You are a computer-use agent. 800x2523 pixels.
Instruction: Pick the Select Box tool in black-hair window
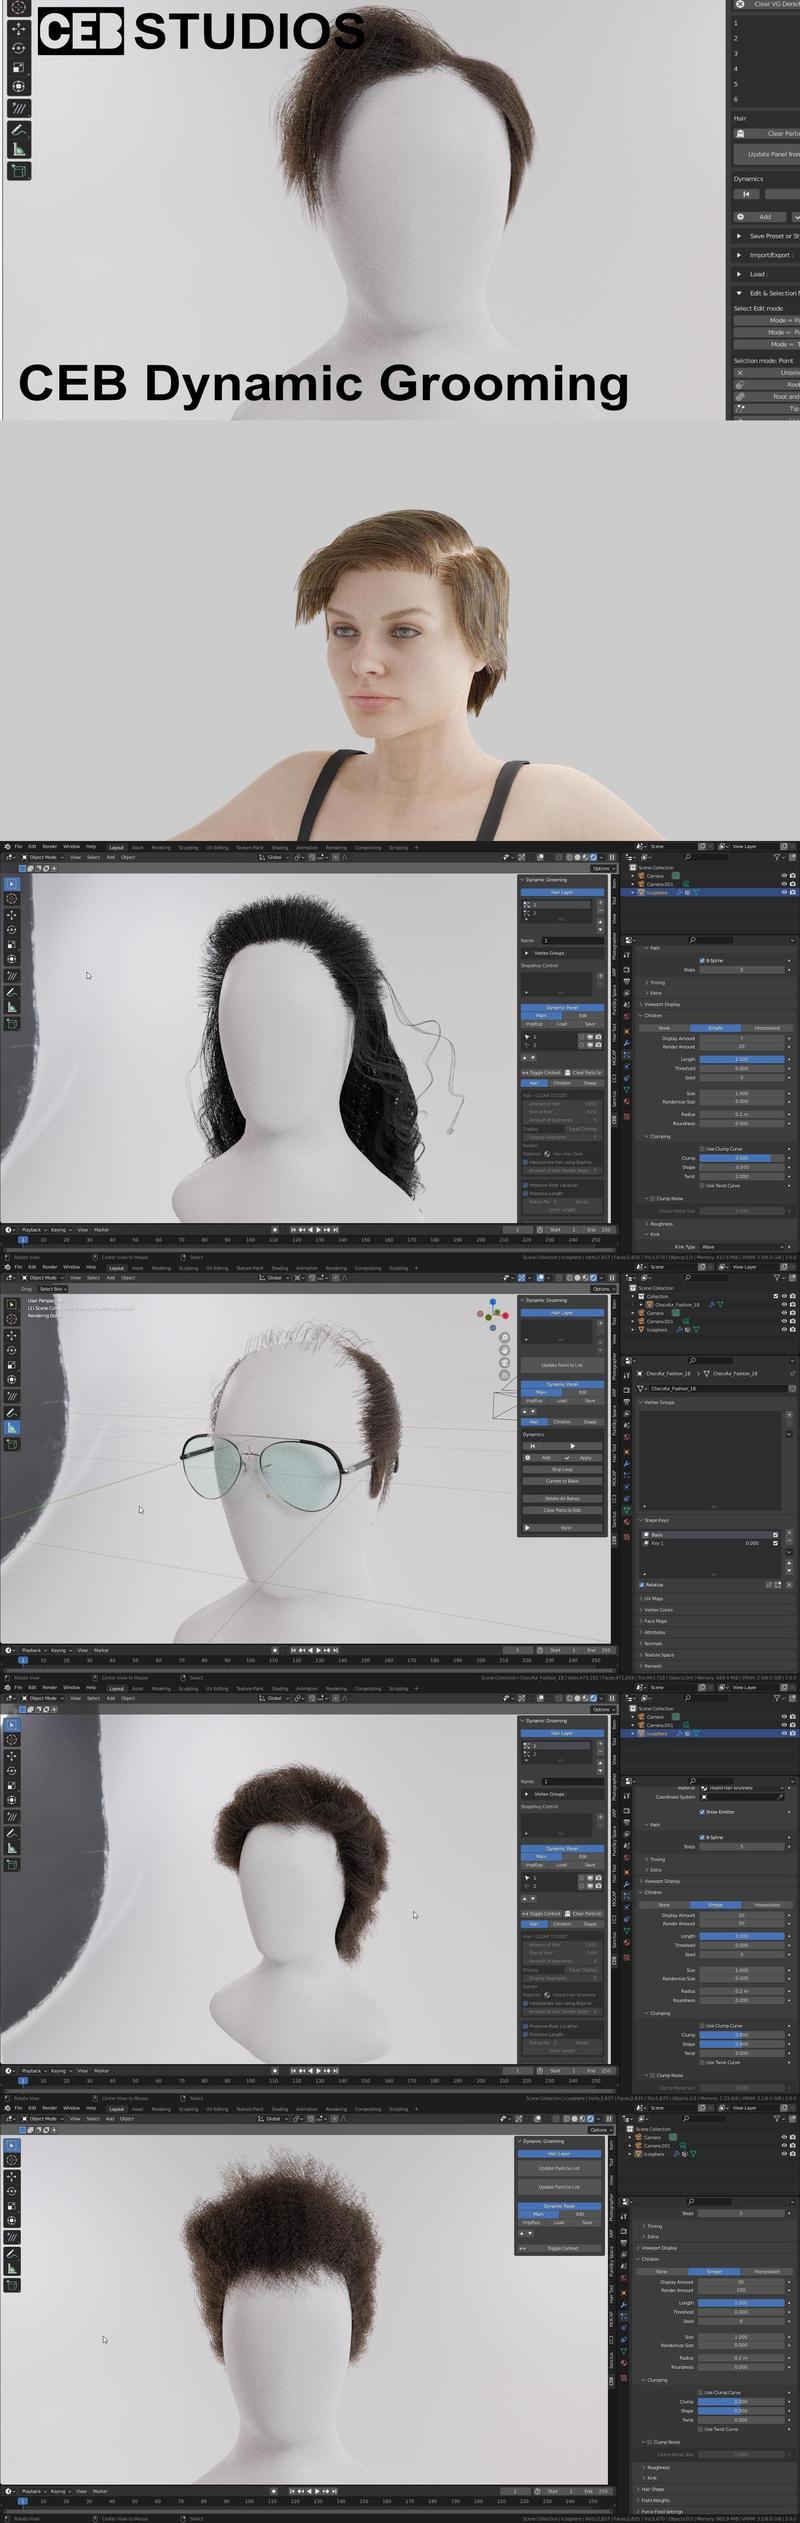tap(12, 884)
